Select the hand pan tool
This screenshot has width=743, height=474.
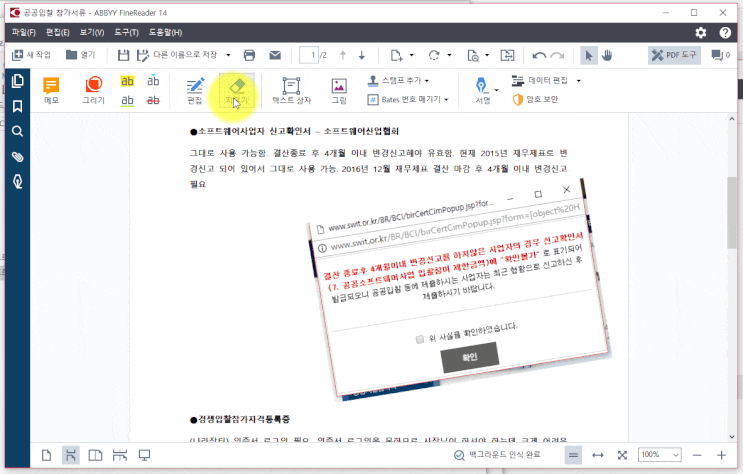pos(607,55)
